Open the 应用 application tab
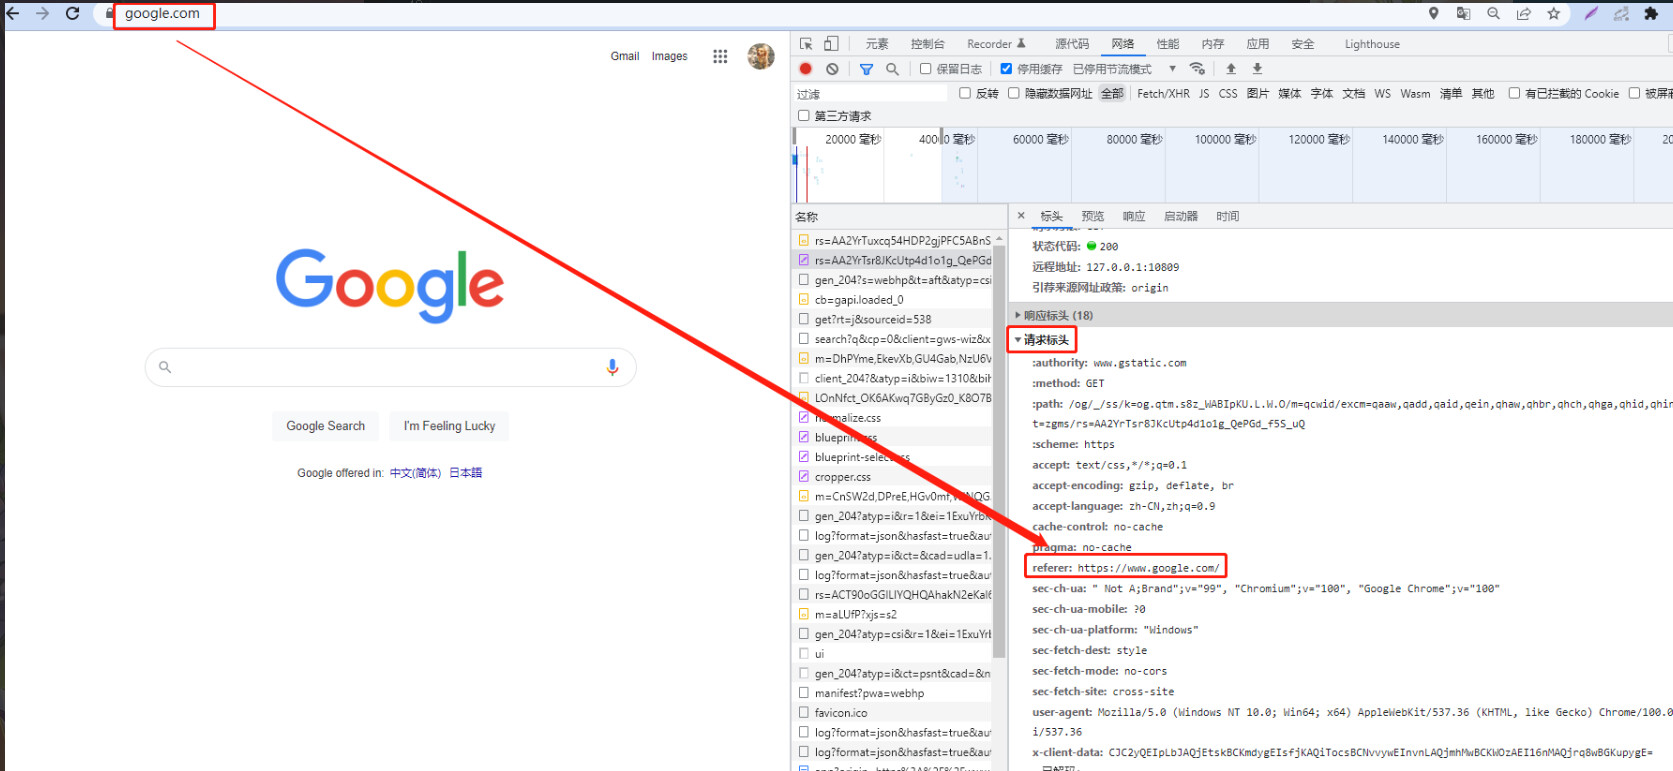Screen dimensions: 1673x771 [x=1258, y=44]
